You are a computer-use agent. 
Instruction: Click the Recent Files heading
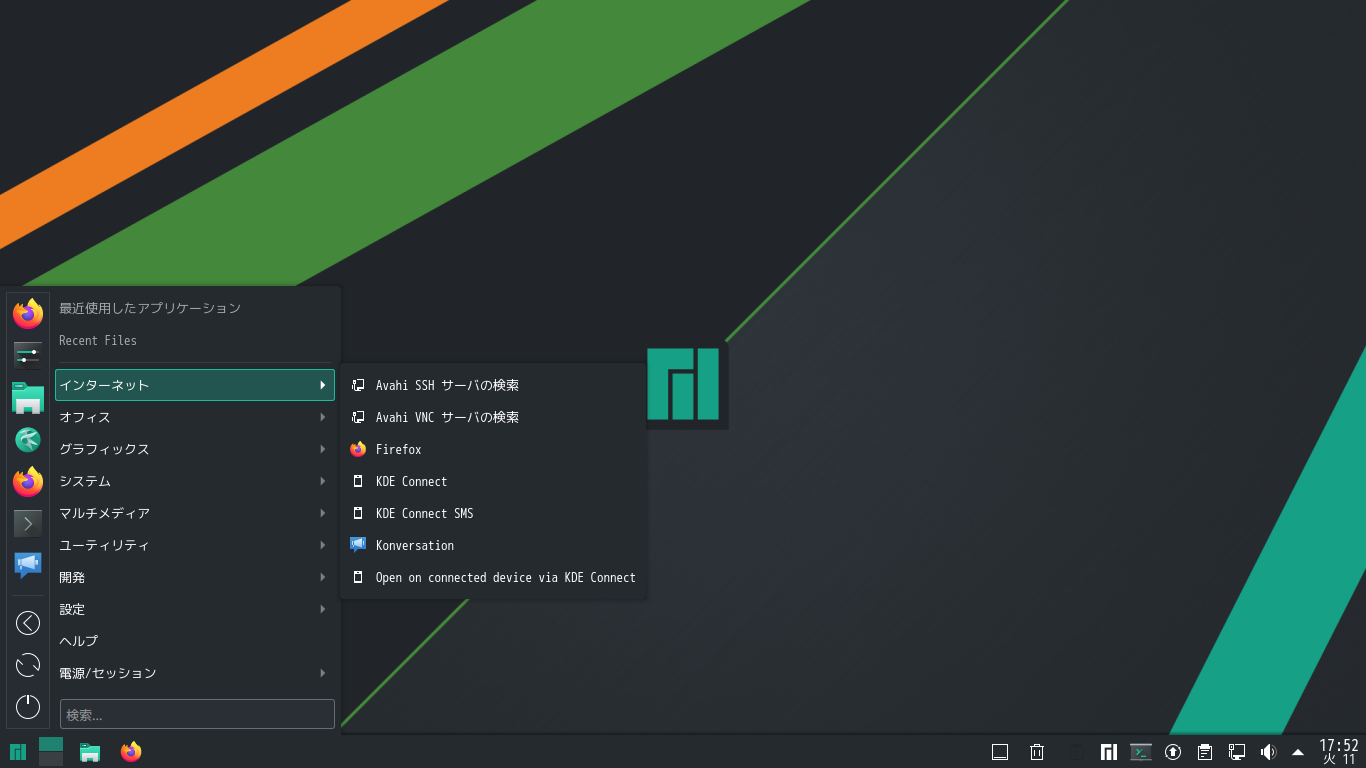pyautogui.click(x=98, y=340)
